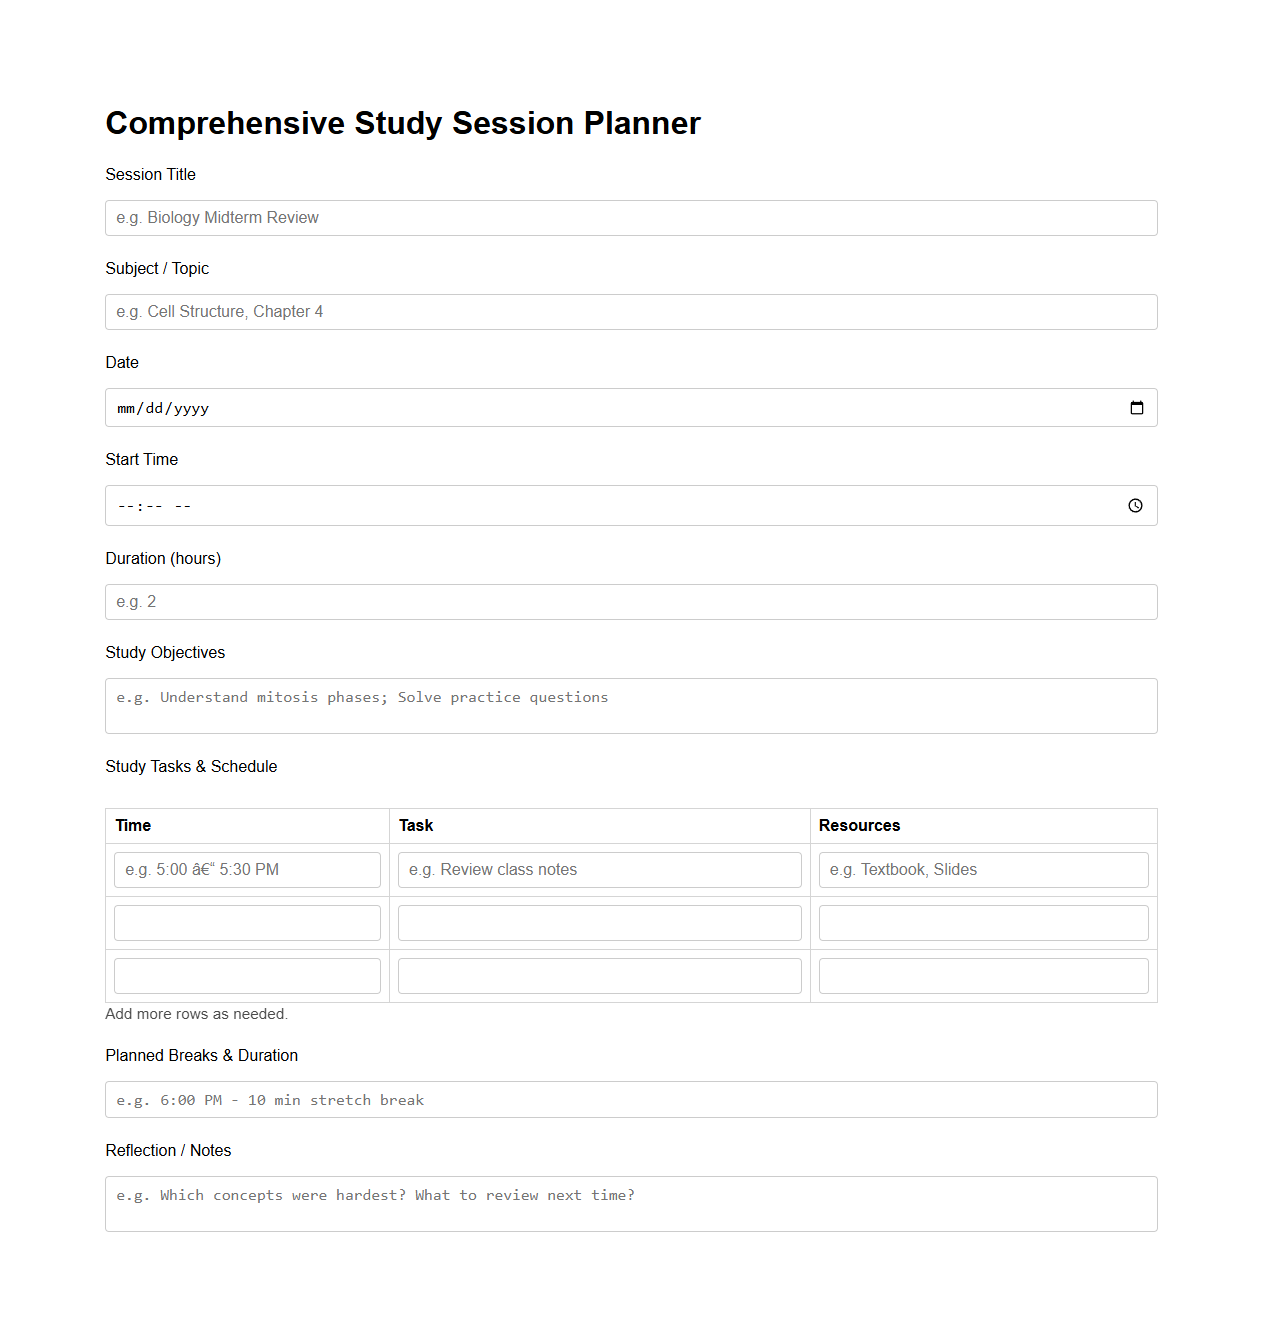Click the second row Time input

247,922
